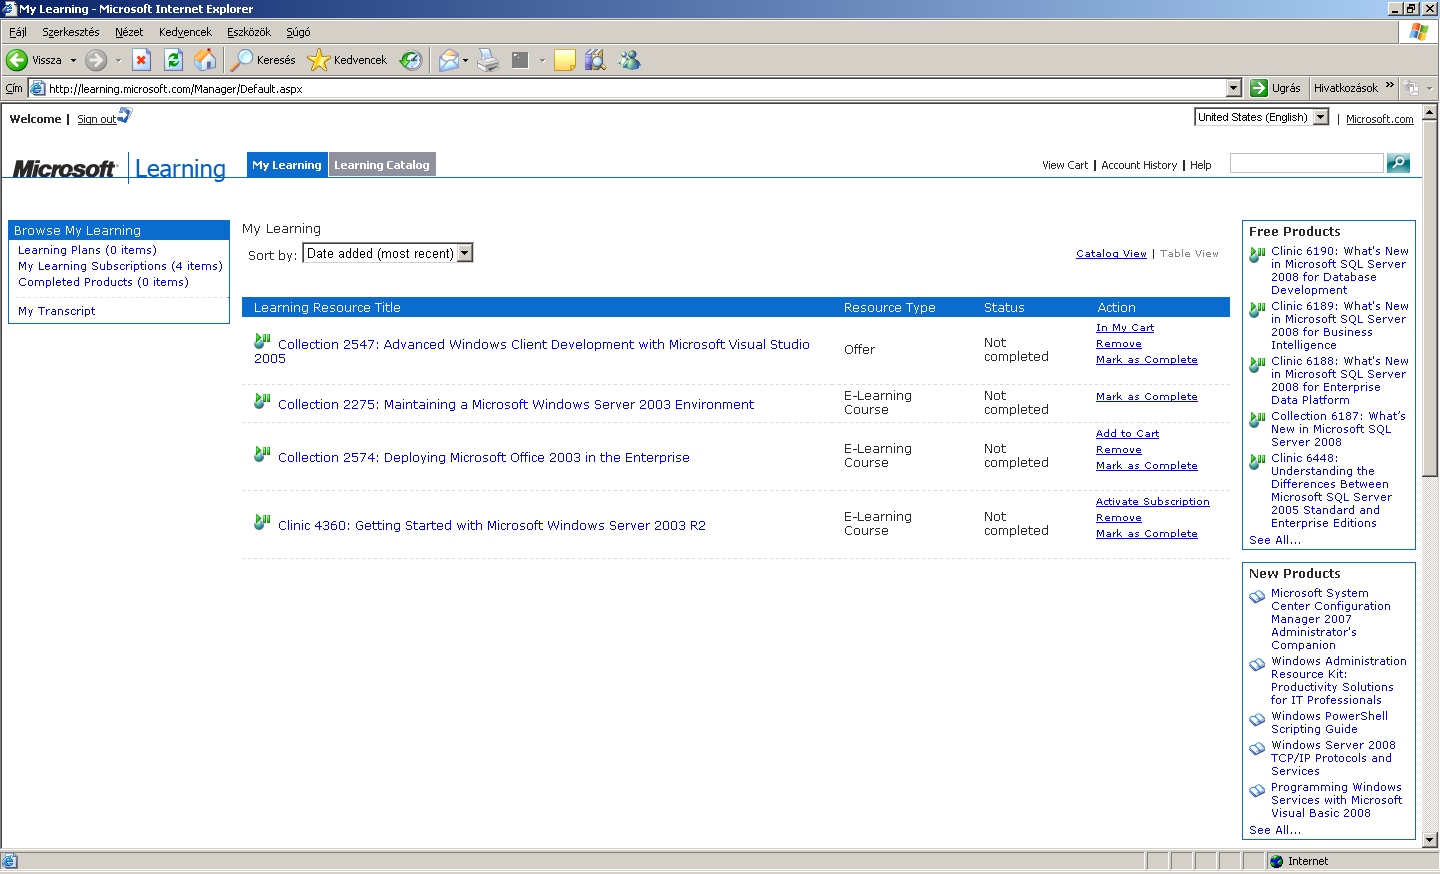
Task: Click Remove link for Clinic 4360
Action: coord(1119,517)
